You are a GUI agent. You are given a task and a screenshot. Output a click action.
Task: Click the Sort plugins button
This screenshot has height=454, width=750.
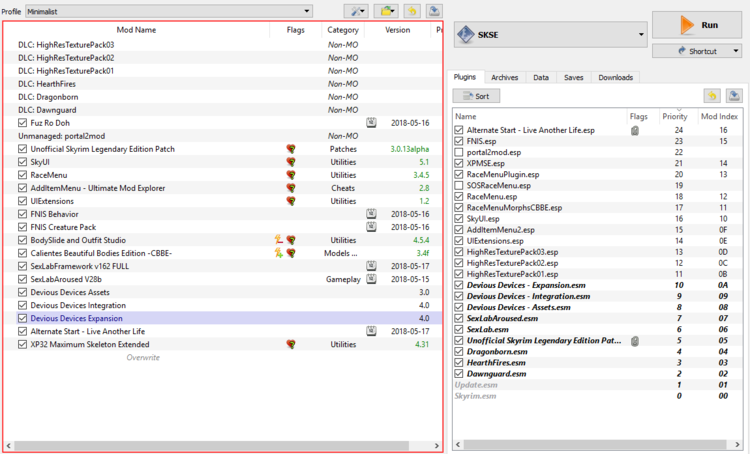(x=477, y=96)
